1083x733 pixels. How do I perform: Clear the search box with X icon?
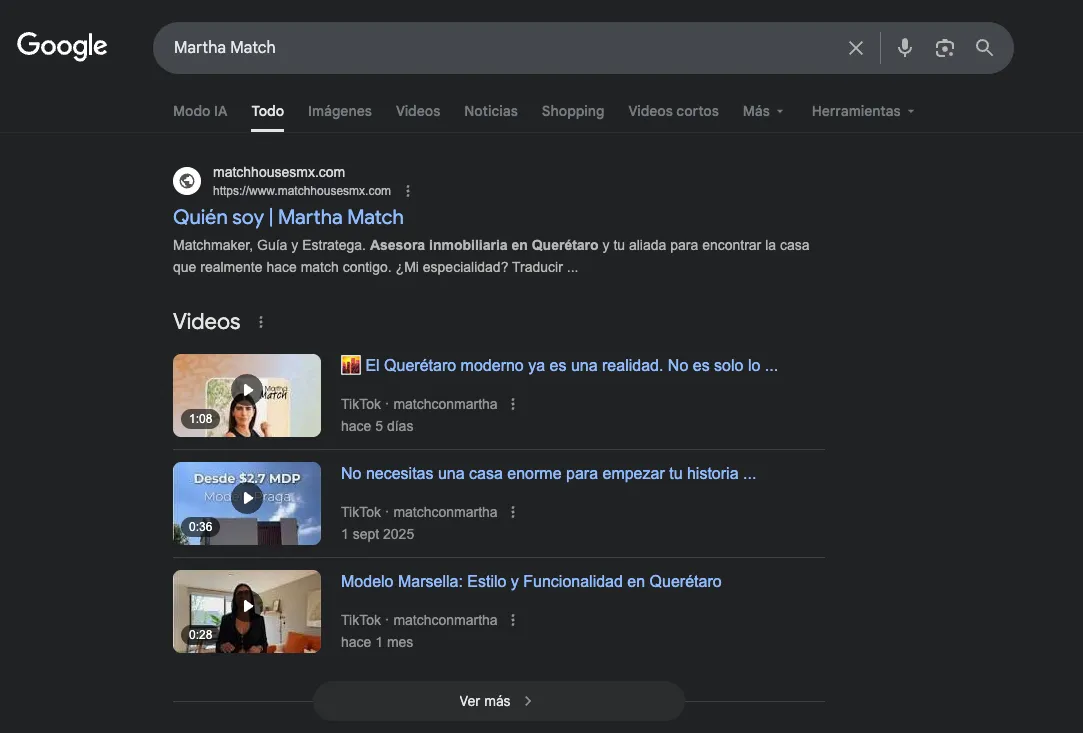[856, 48]
